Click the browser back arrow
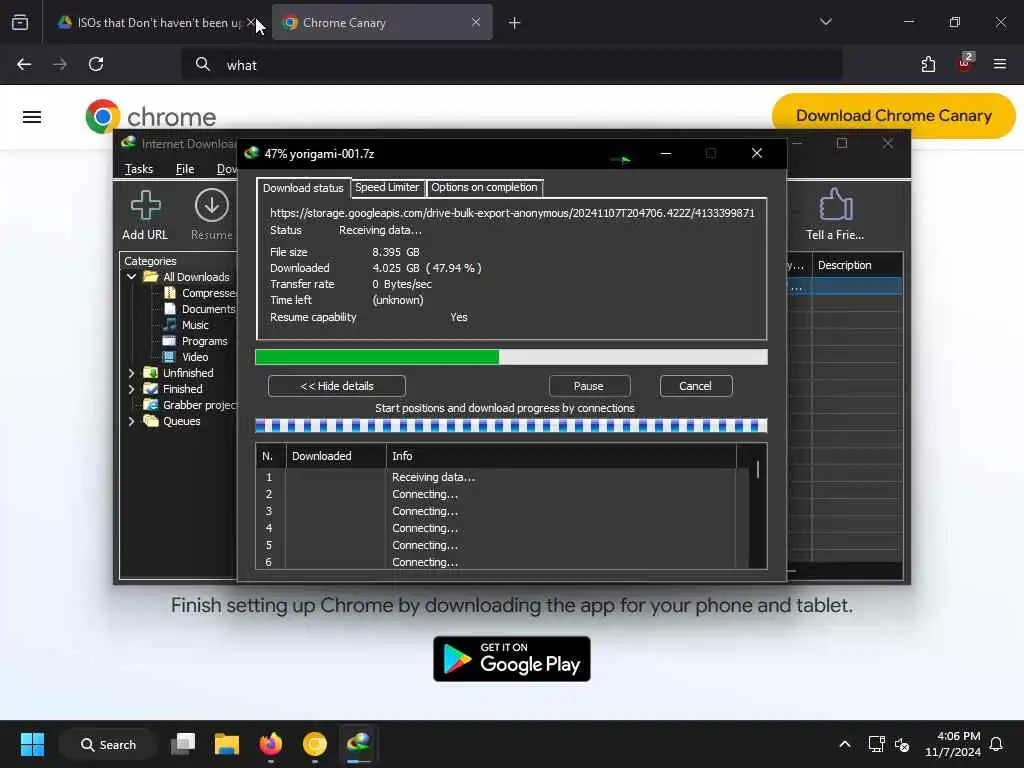The width and height of the screenshot is (1024, 768). tap(24, 64)
